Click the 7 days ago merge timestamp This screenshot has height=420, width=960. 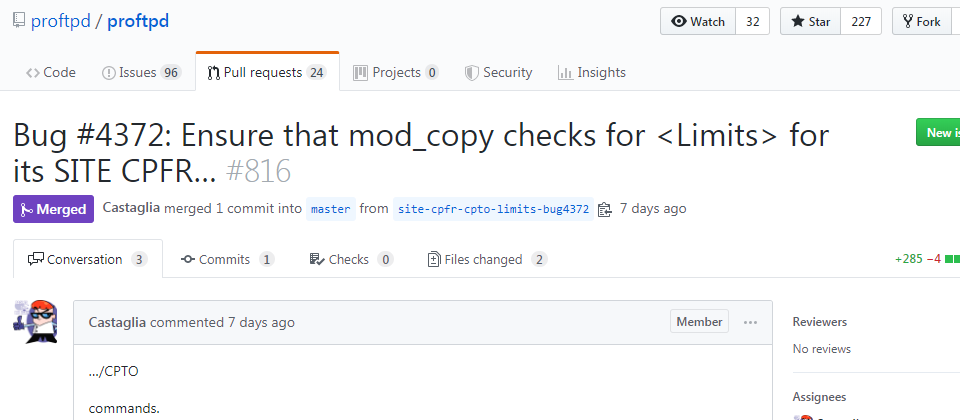[653, 208]
